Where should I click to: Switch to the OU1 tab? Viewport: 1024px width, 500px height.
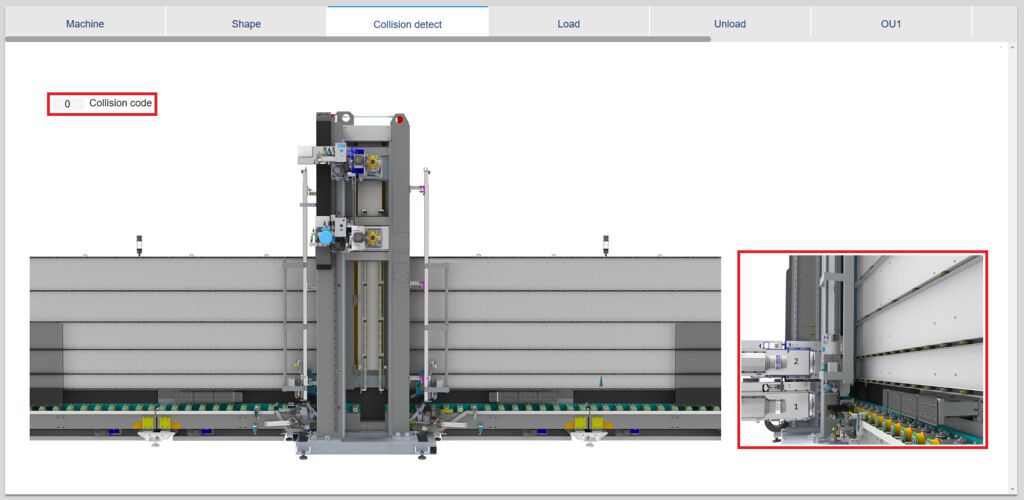click(x=891, y=24)
